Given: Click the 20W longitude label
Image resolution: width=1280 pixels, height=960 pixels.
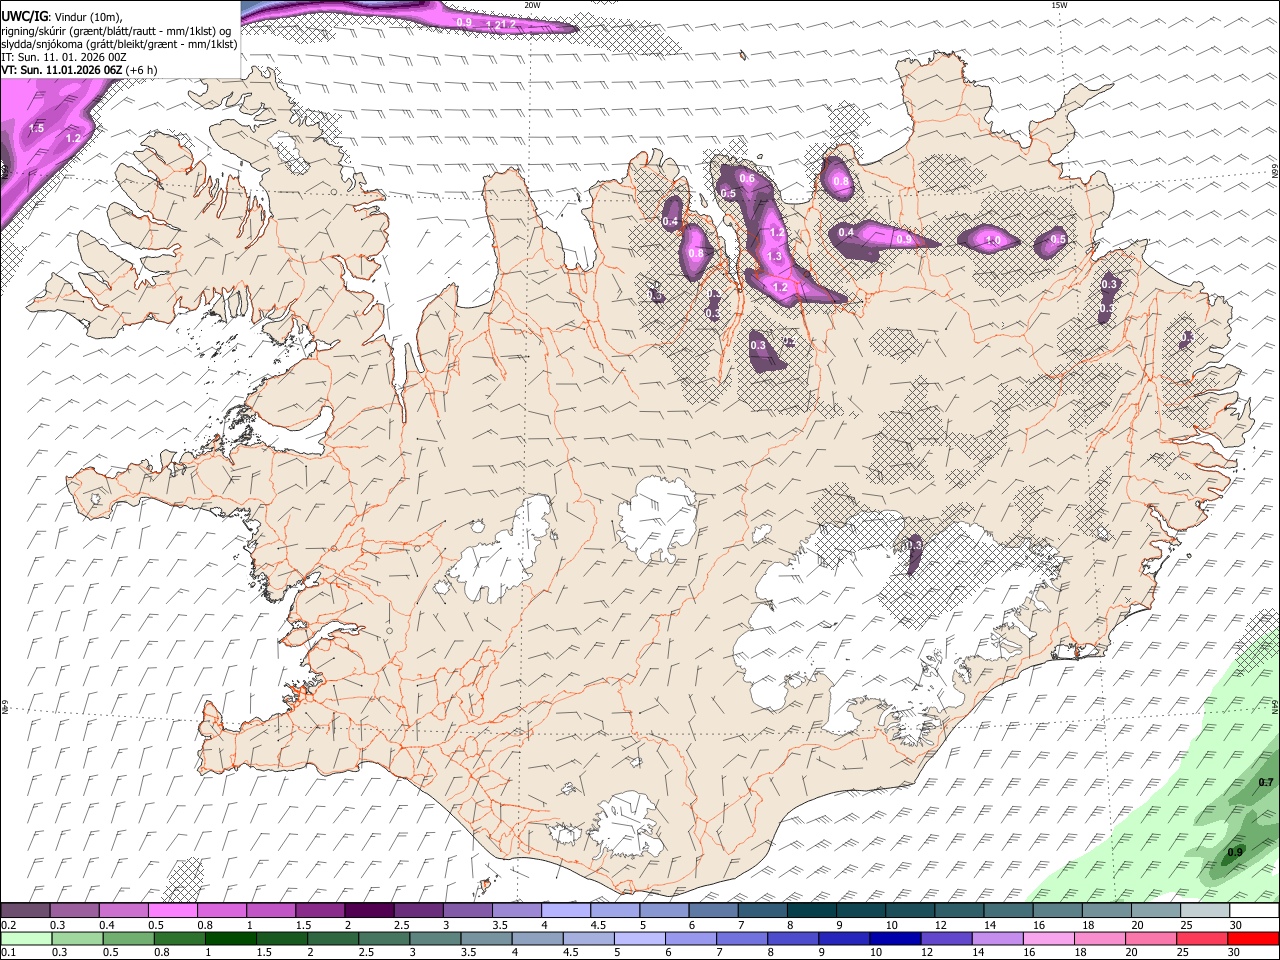Looking at the screenshot, I should [532, 5].
